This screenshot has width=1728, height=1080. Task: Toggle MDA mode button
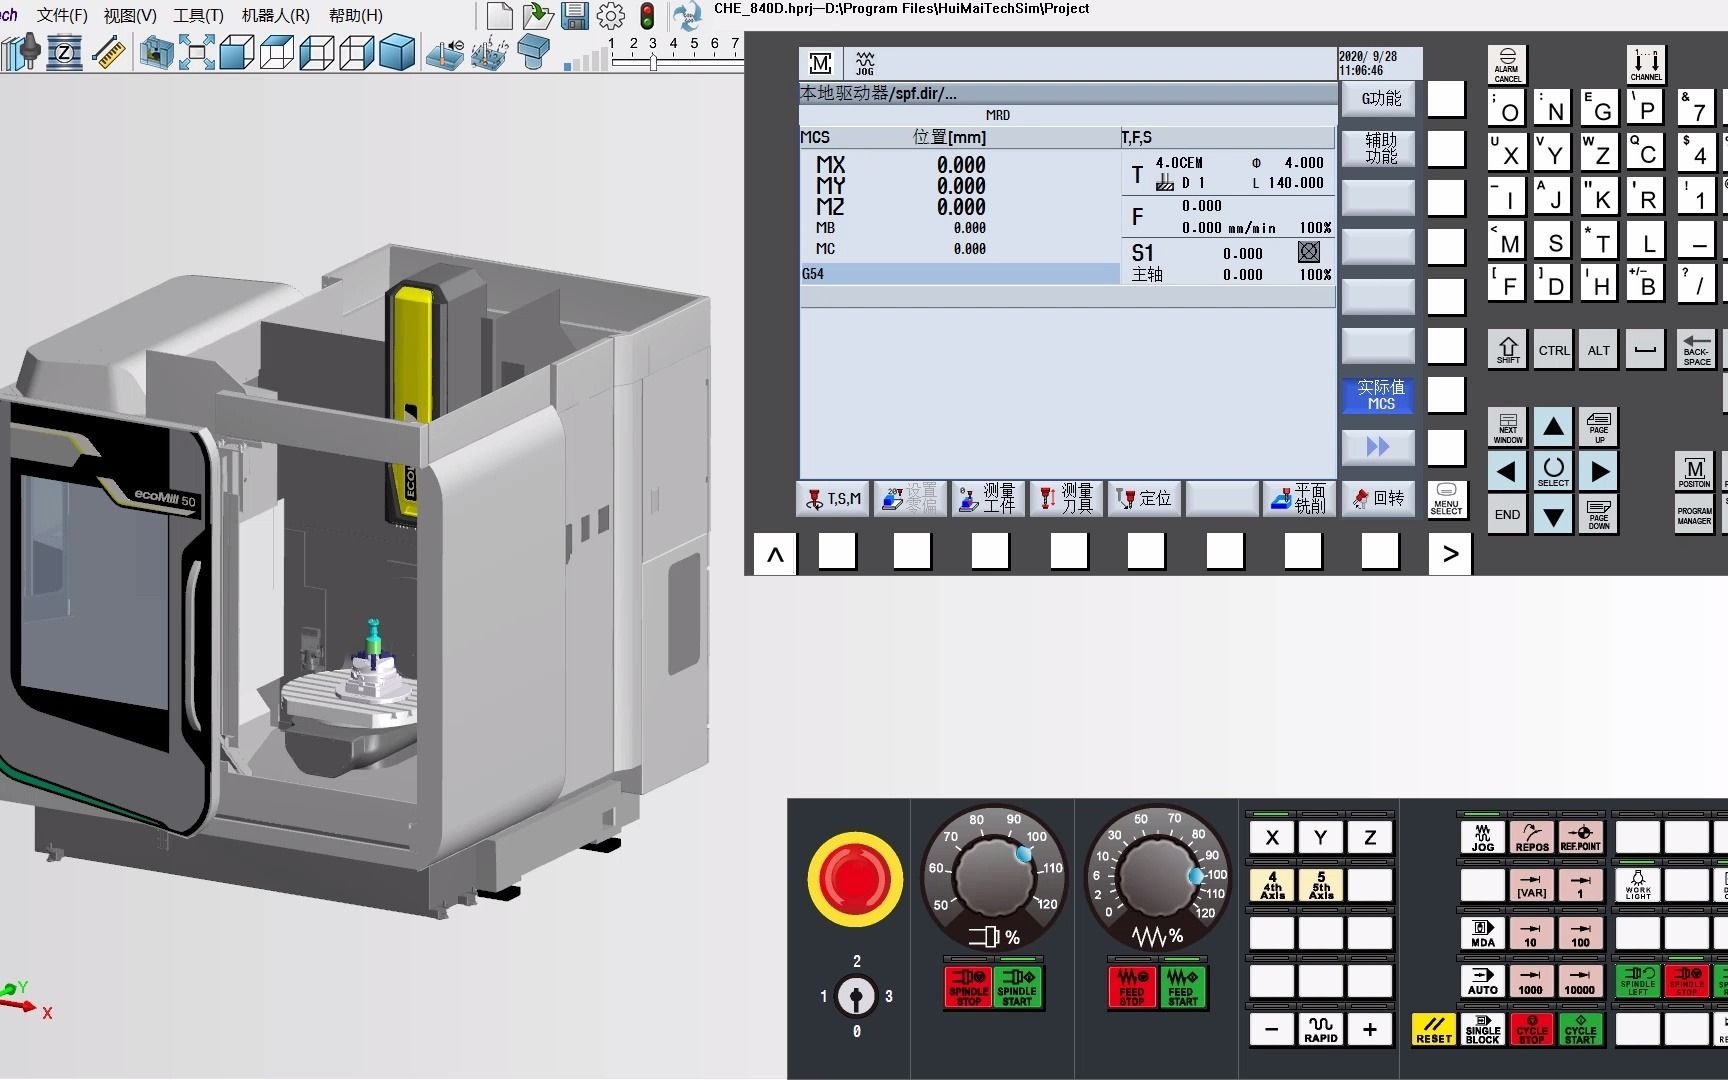[1482, 933]
